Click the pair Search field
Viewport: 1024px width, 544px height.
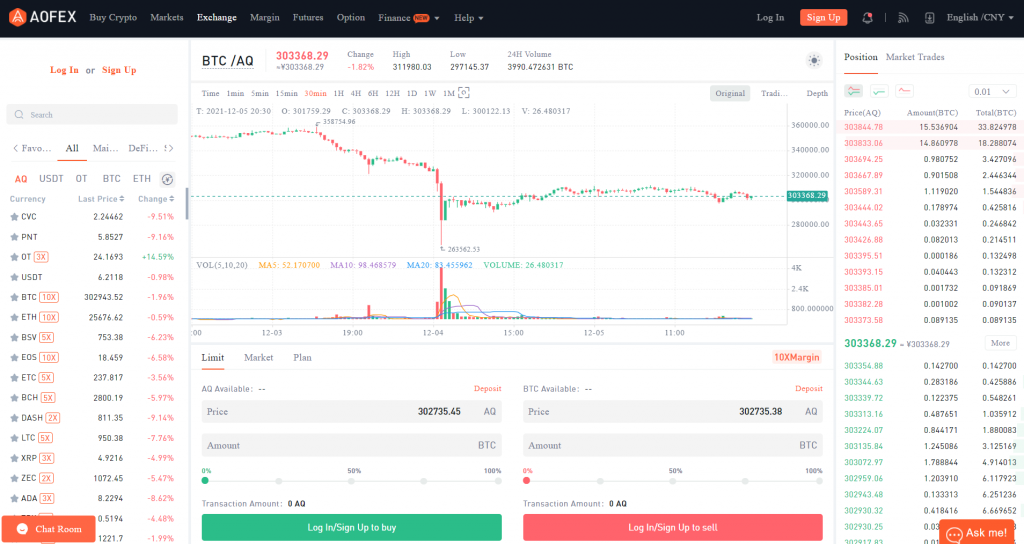(92, 114)
